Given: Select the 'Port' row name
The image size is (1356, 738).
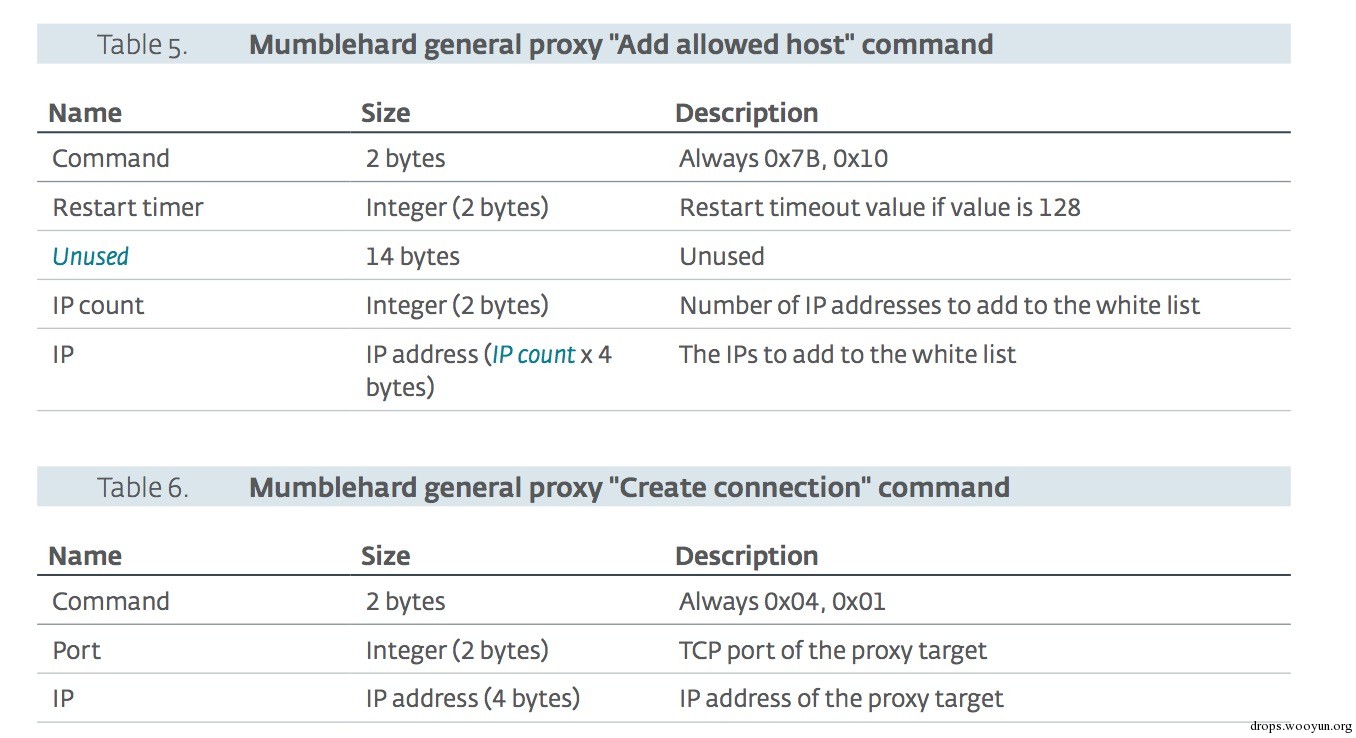Looking at the screenshot, I should coord(76,651).
